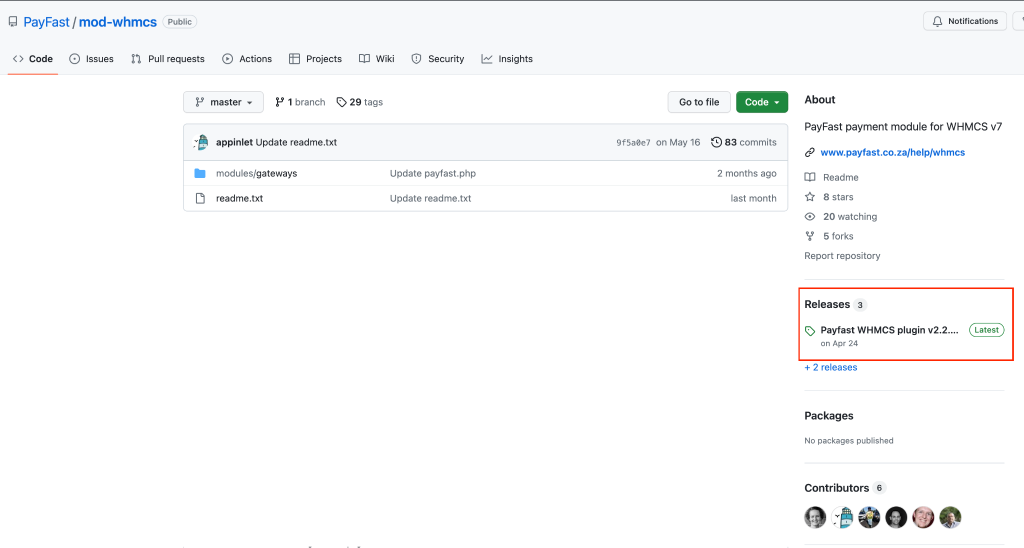
Task: Click the fourth contributor avatar
Action: (896, 517)
